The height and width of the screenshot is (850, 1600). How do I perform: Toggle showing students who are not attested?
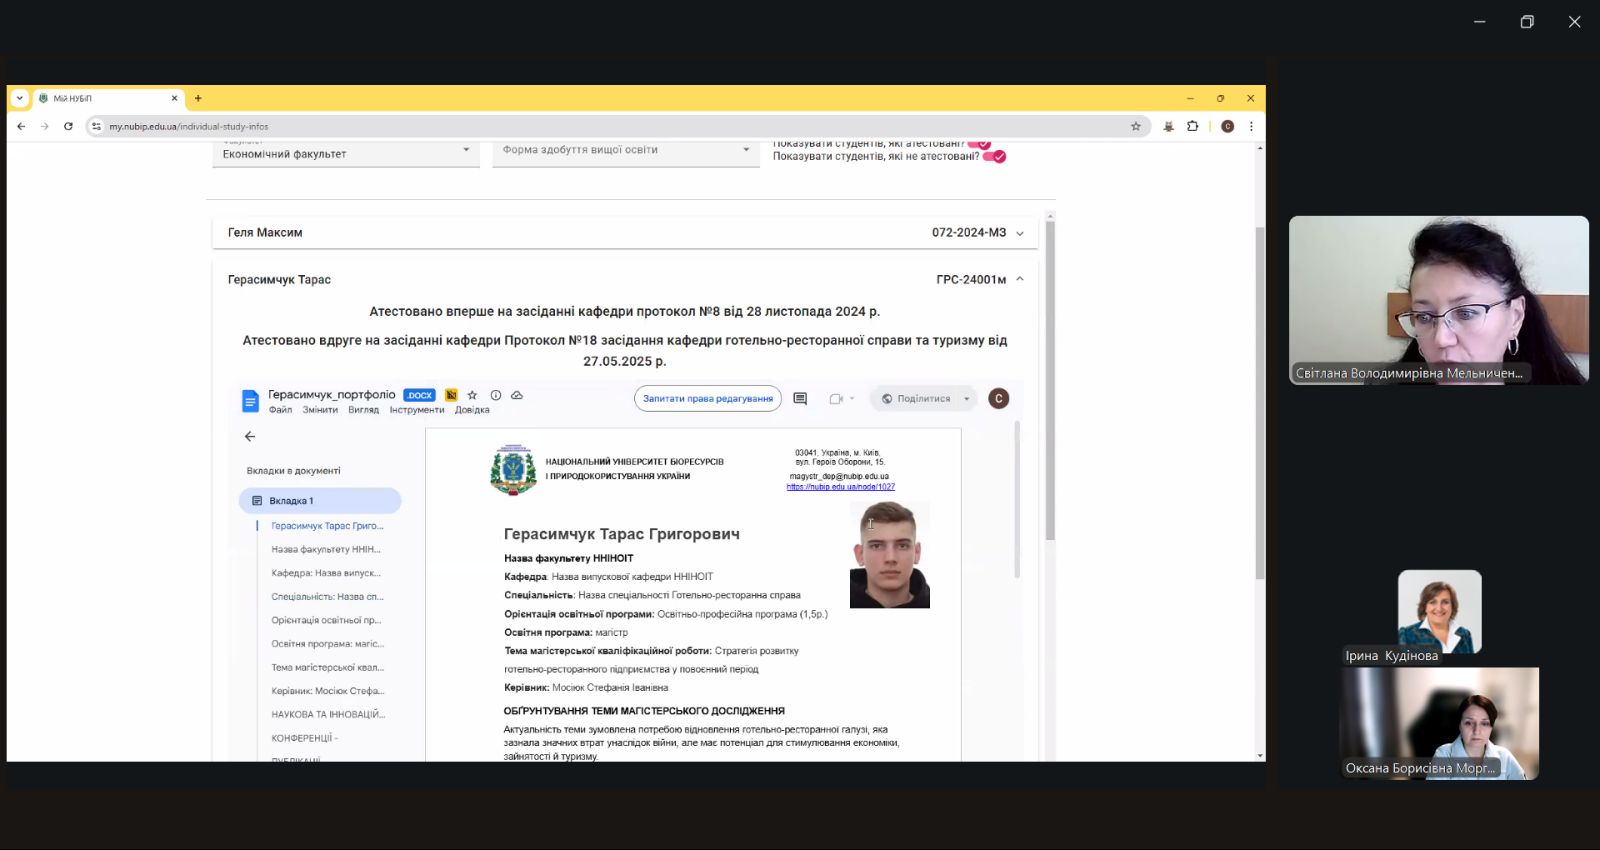point(994,156)
